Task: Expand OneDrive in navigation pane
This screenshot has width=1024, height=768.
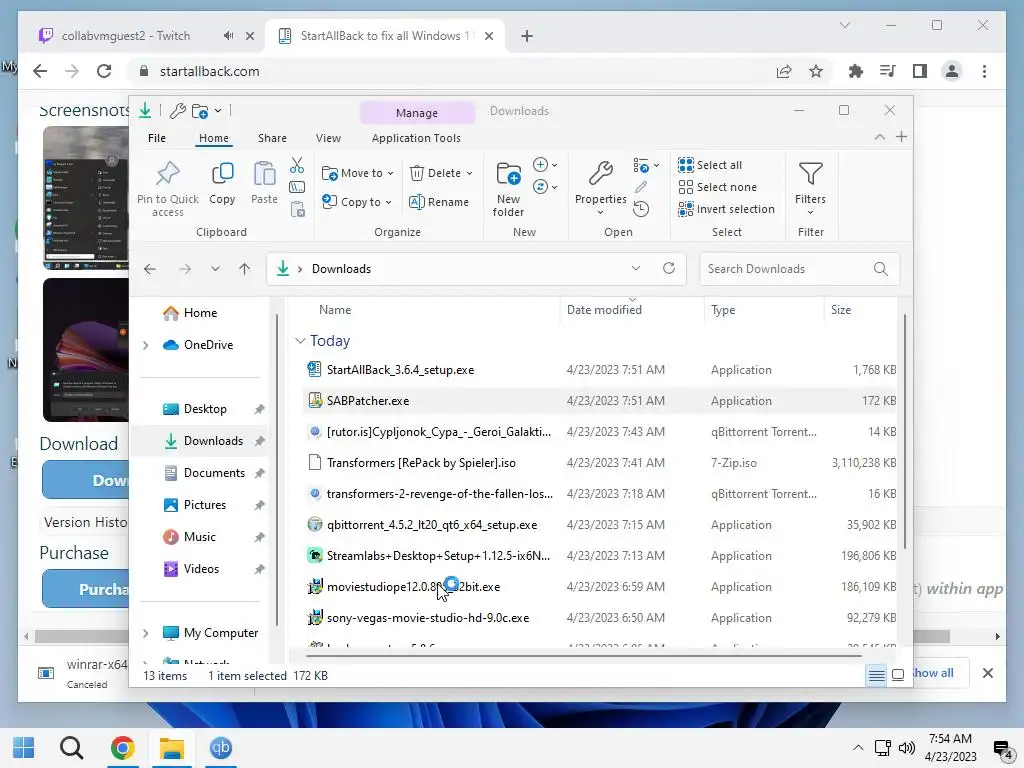Action: pyautogui.click(x=146, y=345)
